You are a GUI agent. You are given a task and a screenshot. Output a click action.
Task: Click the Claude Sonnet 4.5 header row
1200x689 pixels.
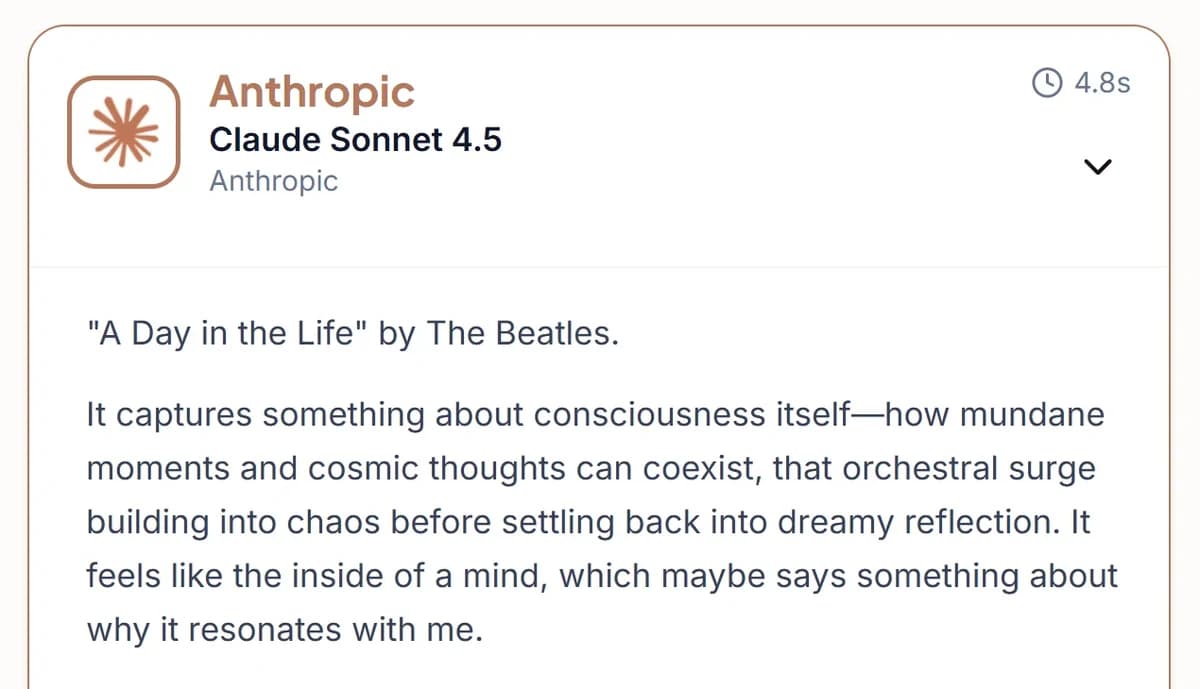point(356,140)
